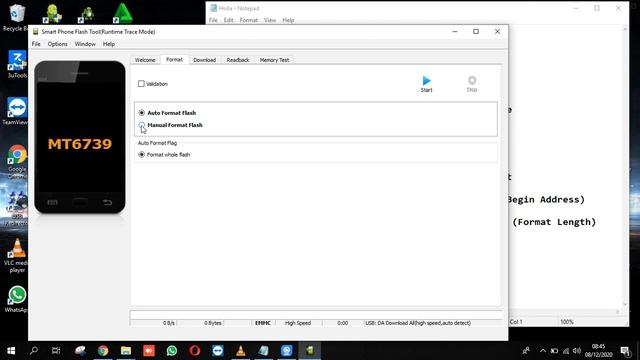Open TeamViewer from the taskbar

point(218,351)
